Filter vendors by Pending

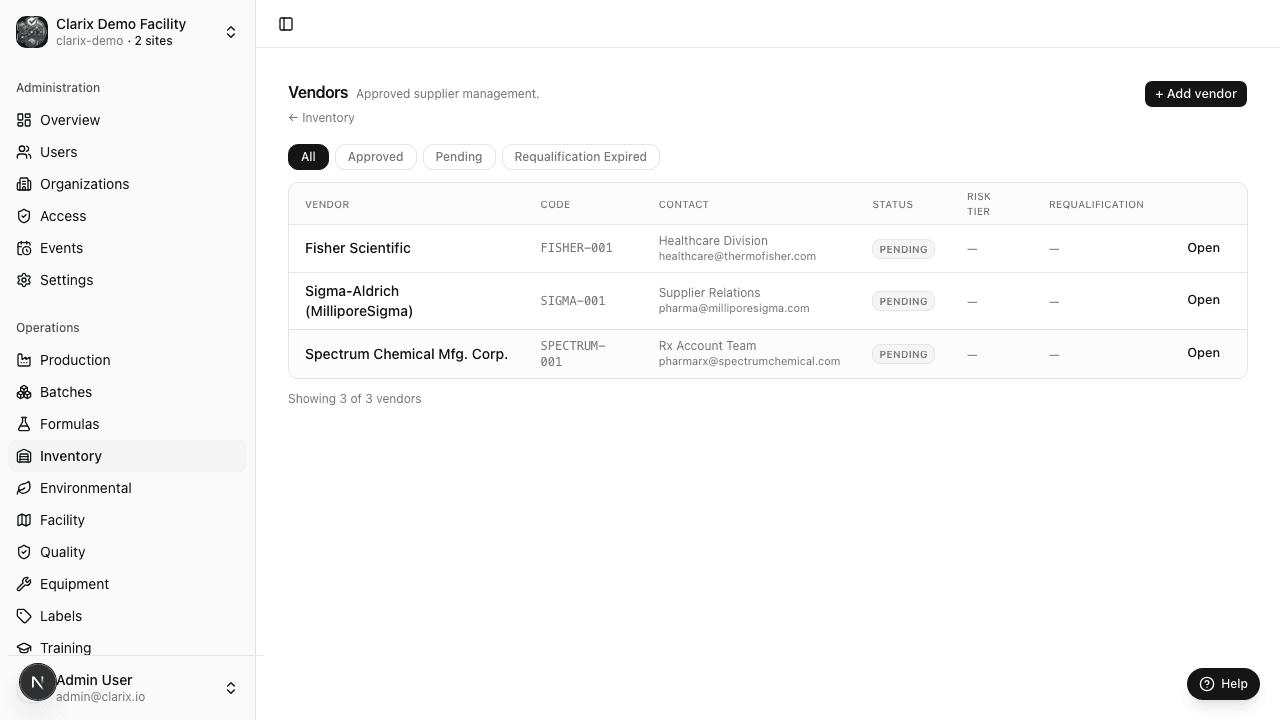coord(459,157)
